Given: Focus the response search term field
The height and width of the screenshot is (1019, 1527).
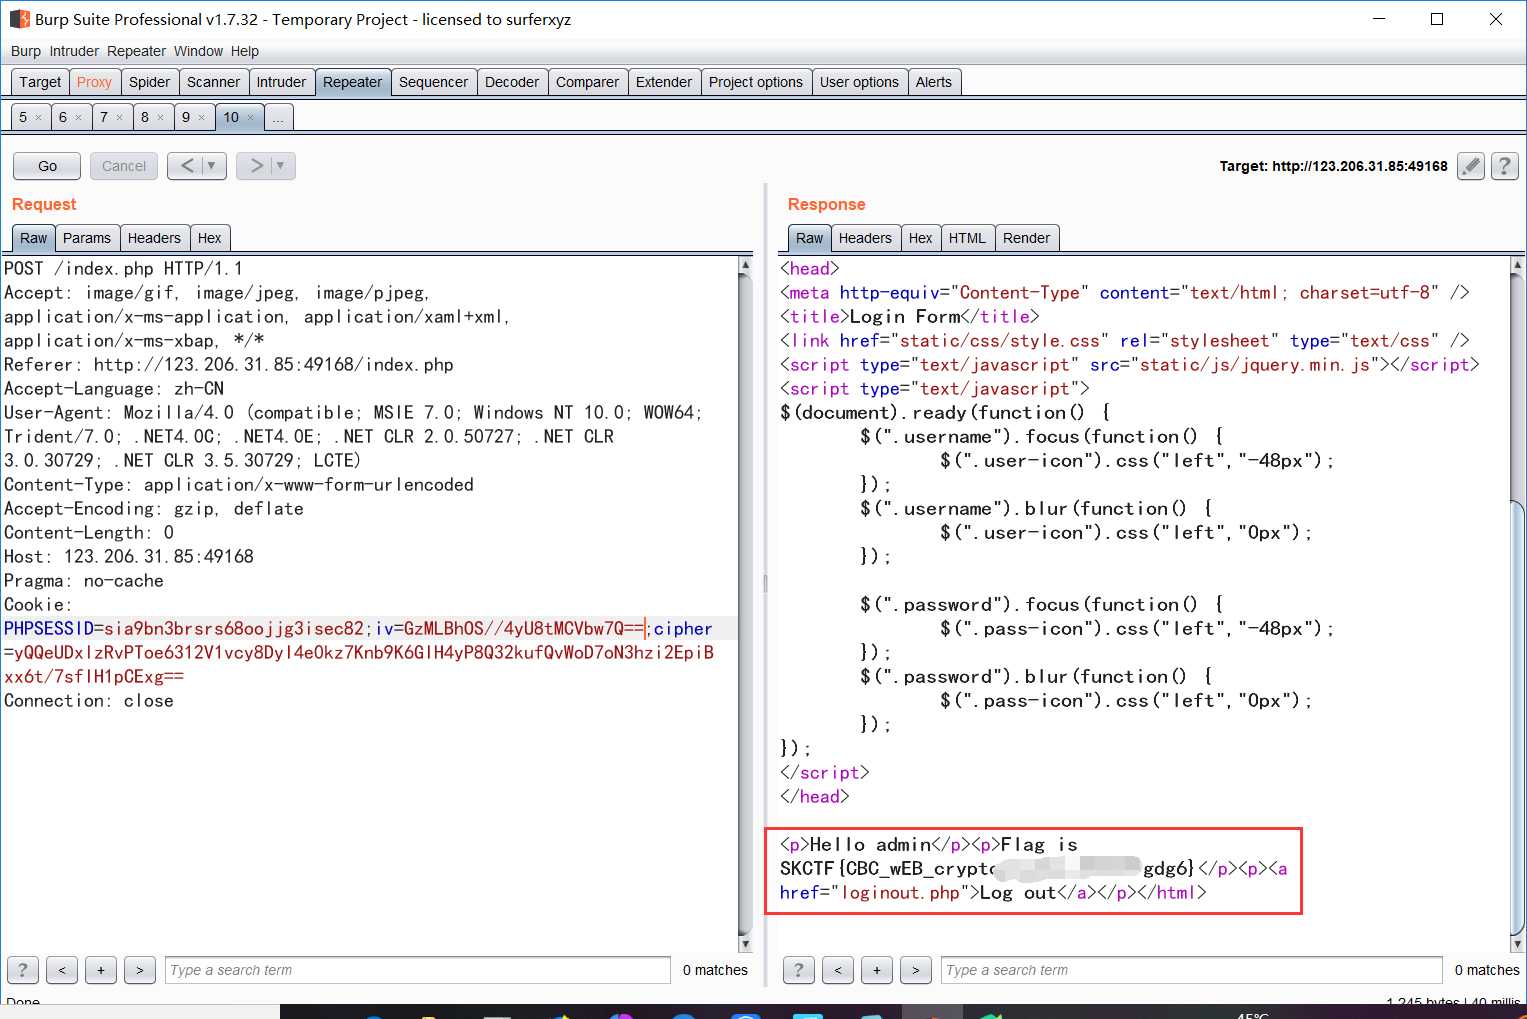Looking at the screenshot, I should click(1192, 970).
